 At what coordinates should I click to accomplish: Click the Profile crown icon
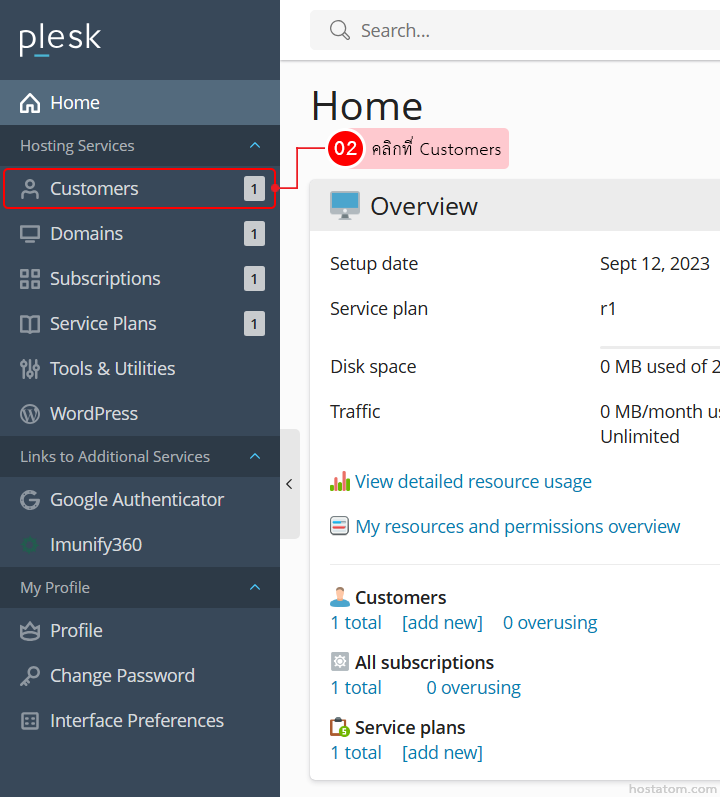point(30,631)
